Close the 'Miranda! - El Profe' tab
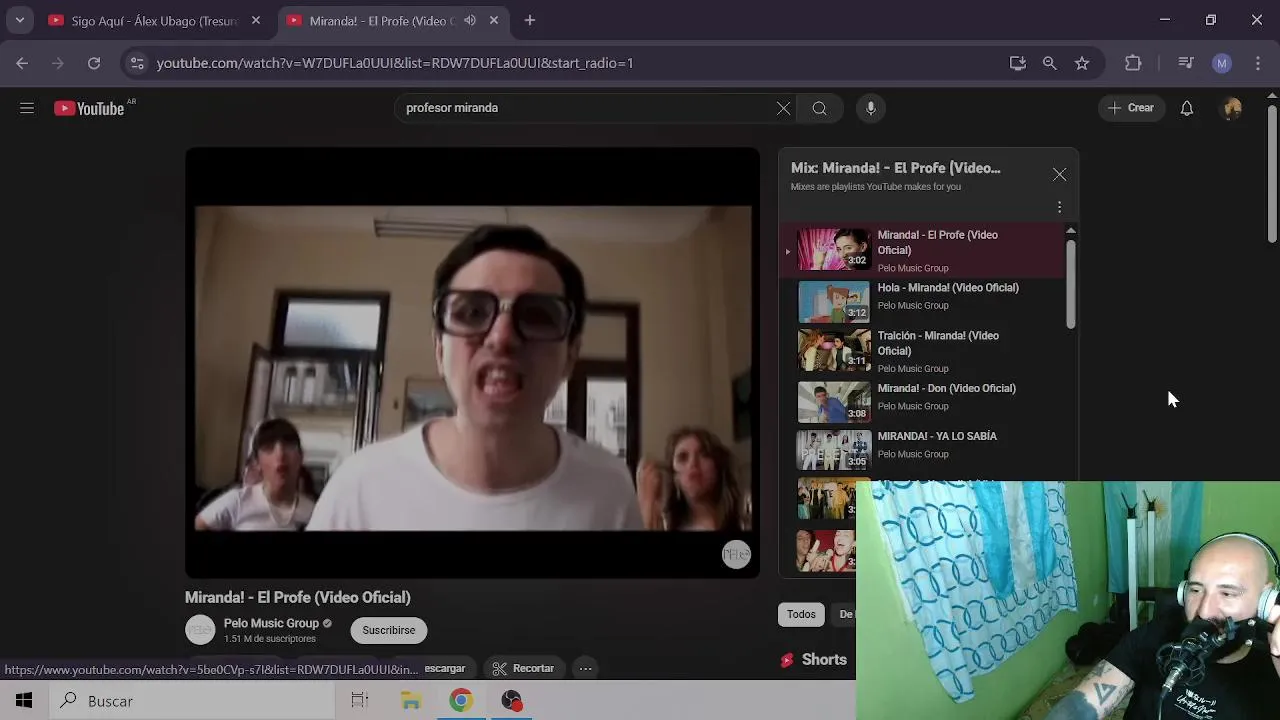 (494, 20)
